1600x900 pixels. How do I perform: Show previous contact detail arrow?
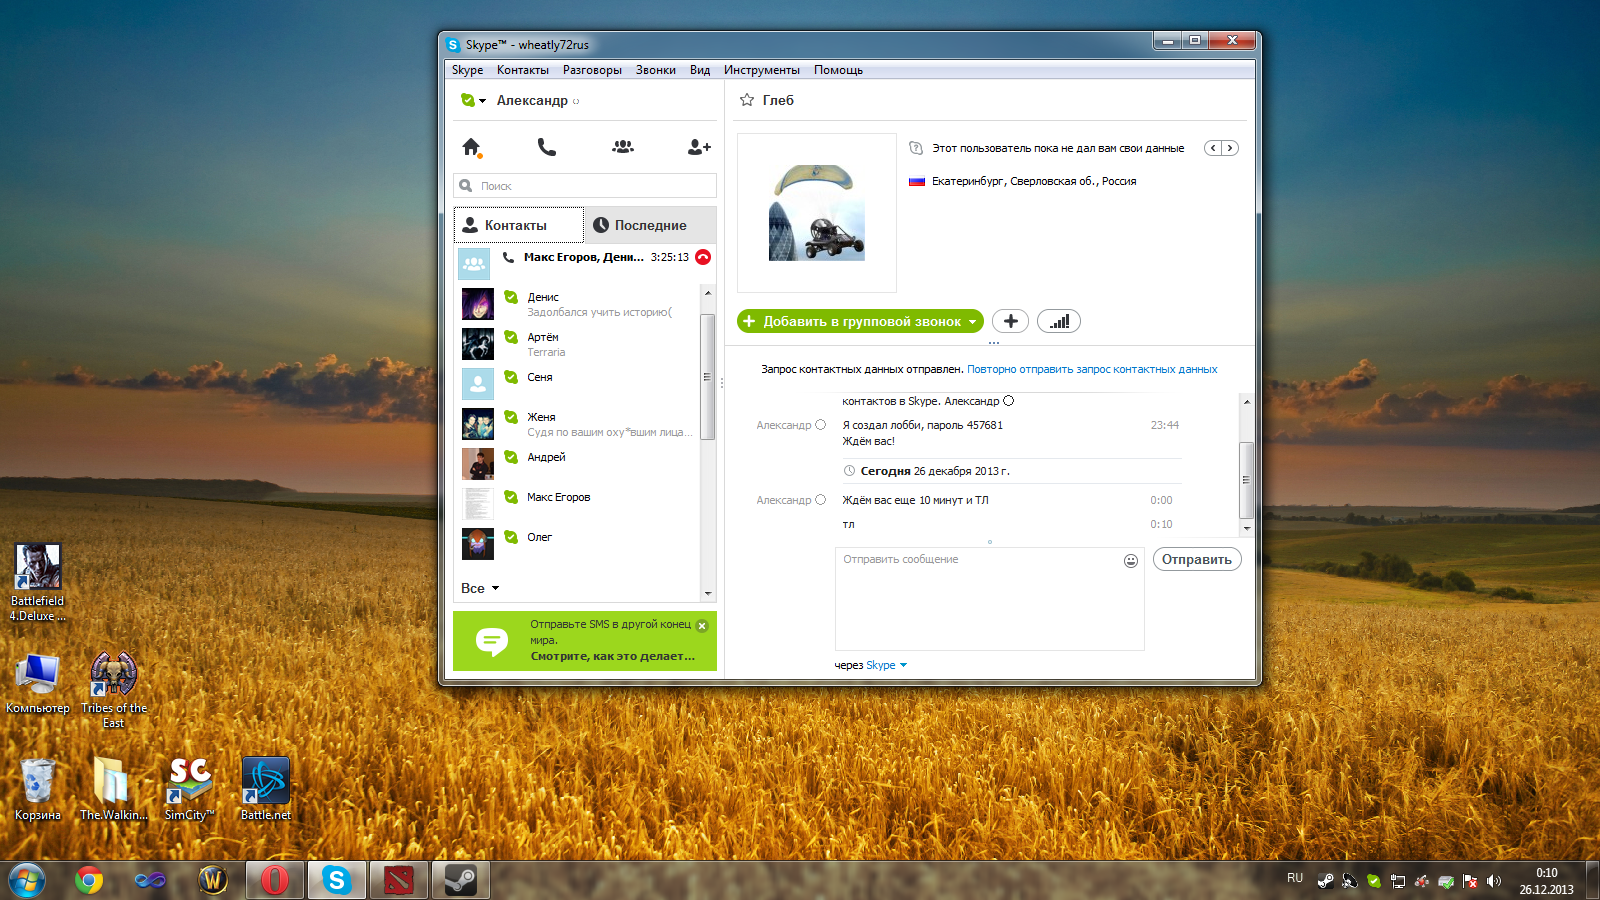pyautogui.click(x=1213, y=148)
